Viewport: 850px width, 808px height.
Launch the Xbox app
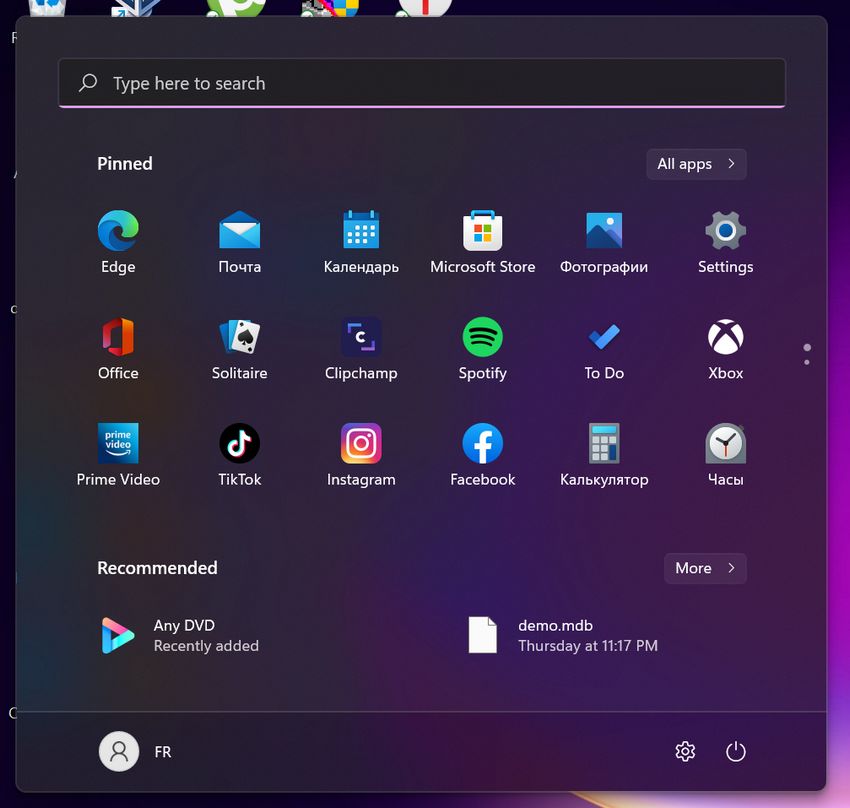tap(725, 348)
